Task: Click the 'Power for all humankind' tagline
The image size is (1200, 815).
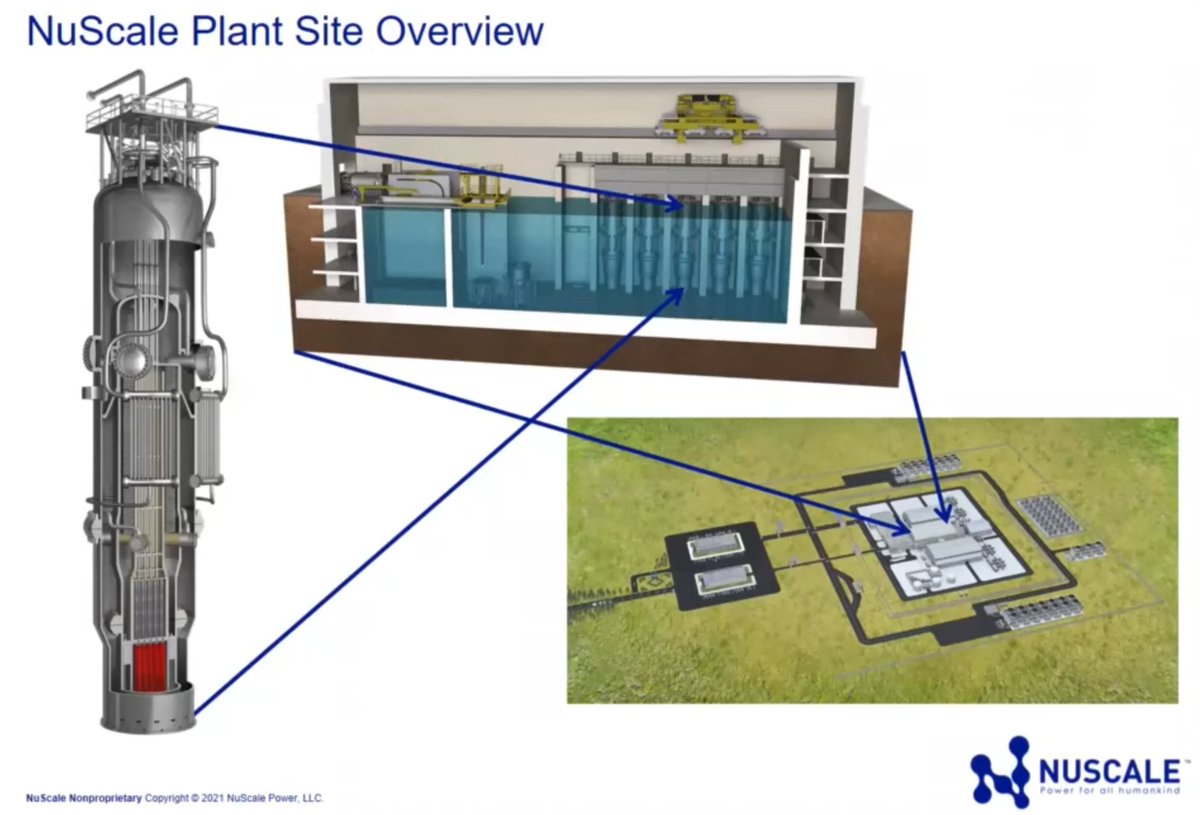Action: [1109, 790]
